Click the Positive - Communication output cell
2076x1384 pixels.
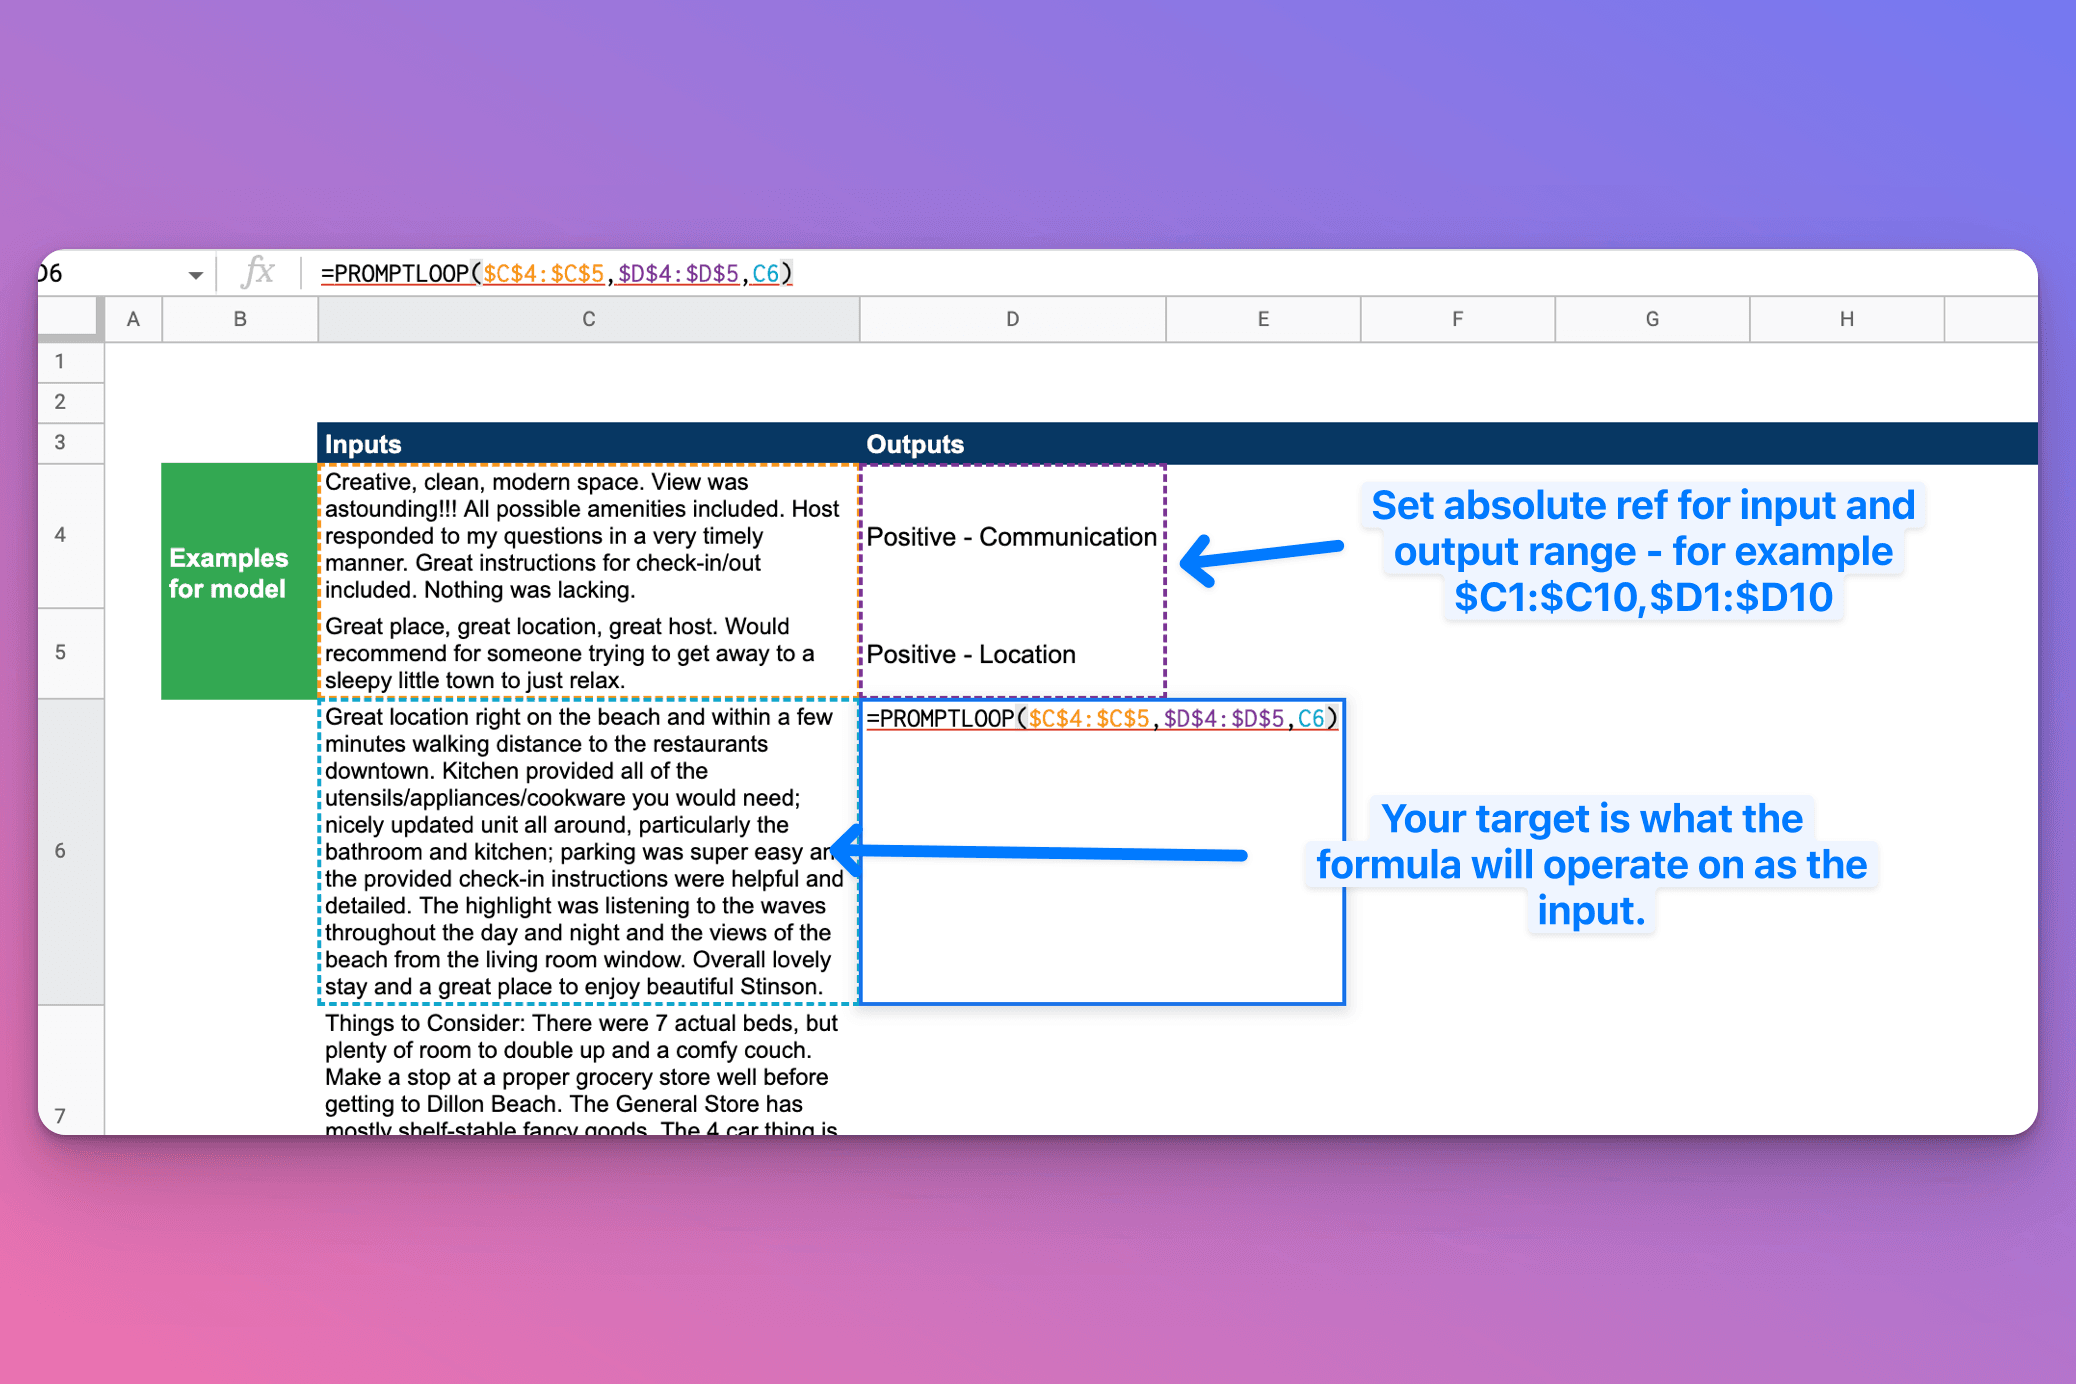[x=1011, y=537]
